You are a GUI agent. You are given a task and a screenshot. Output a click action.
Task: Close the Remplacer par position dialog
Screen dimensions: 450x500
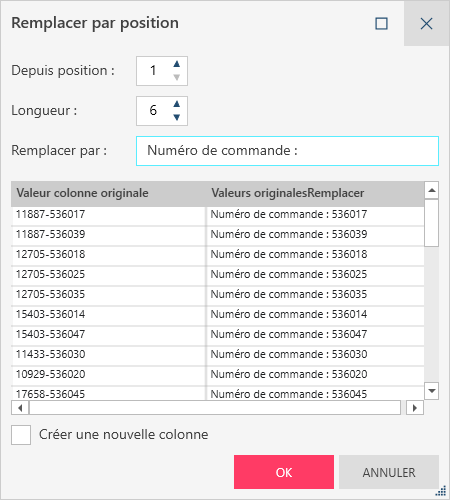click(x=426, y=24)
